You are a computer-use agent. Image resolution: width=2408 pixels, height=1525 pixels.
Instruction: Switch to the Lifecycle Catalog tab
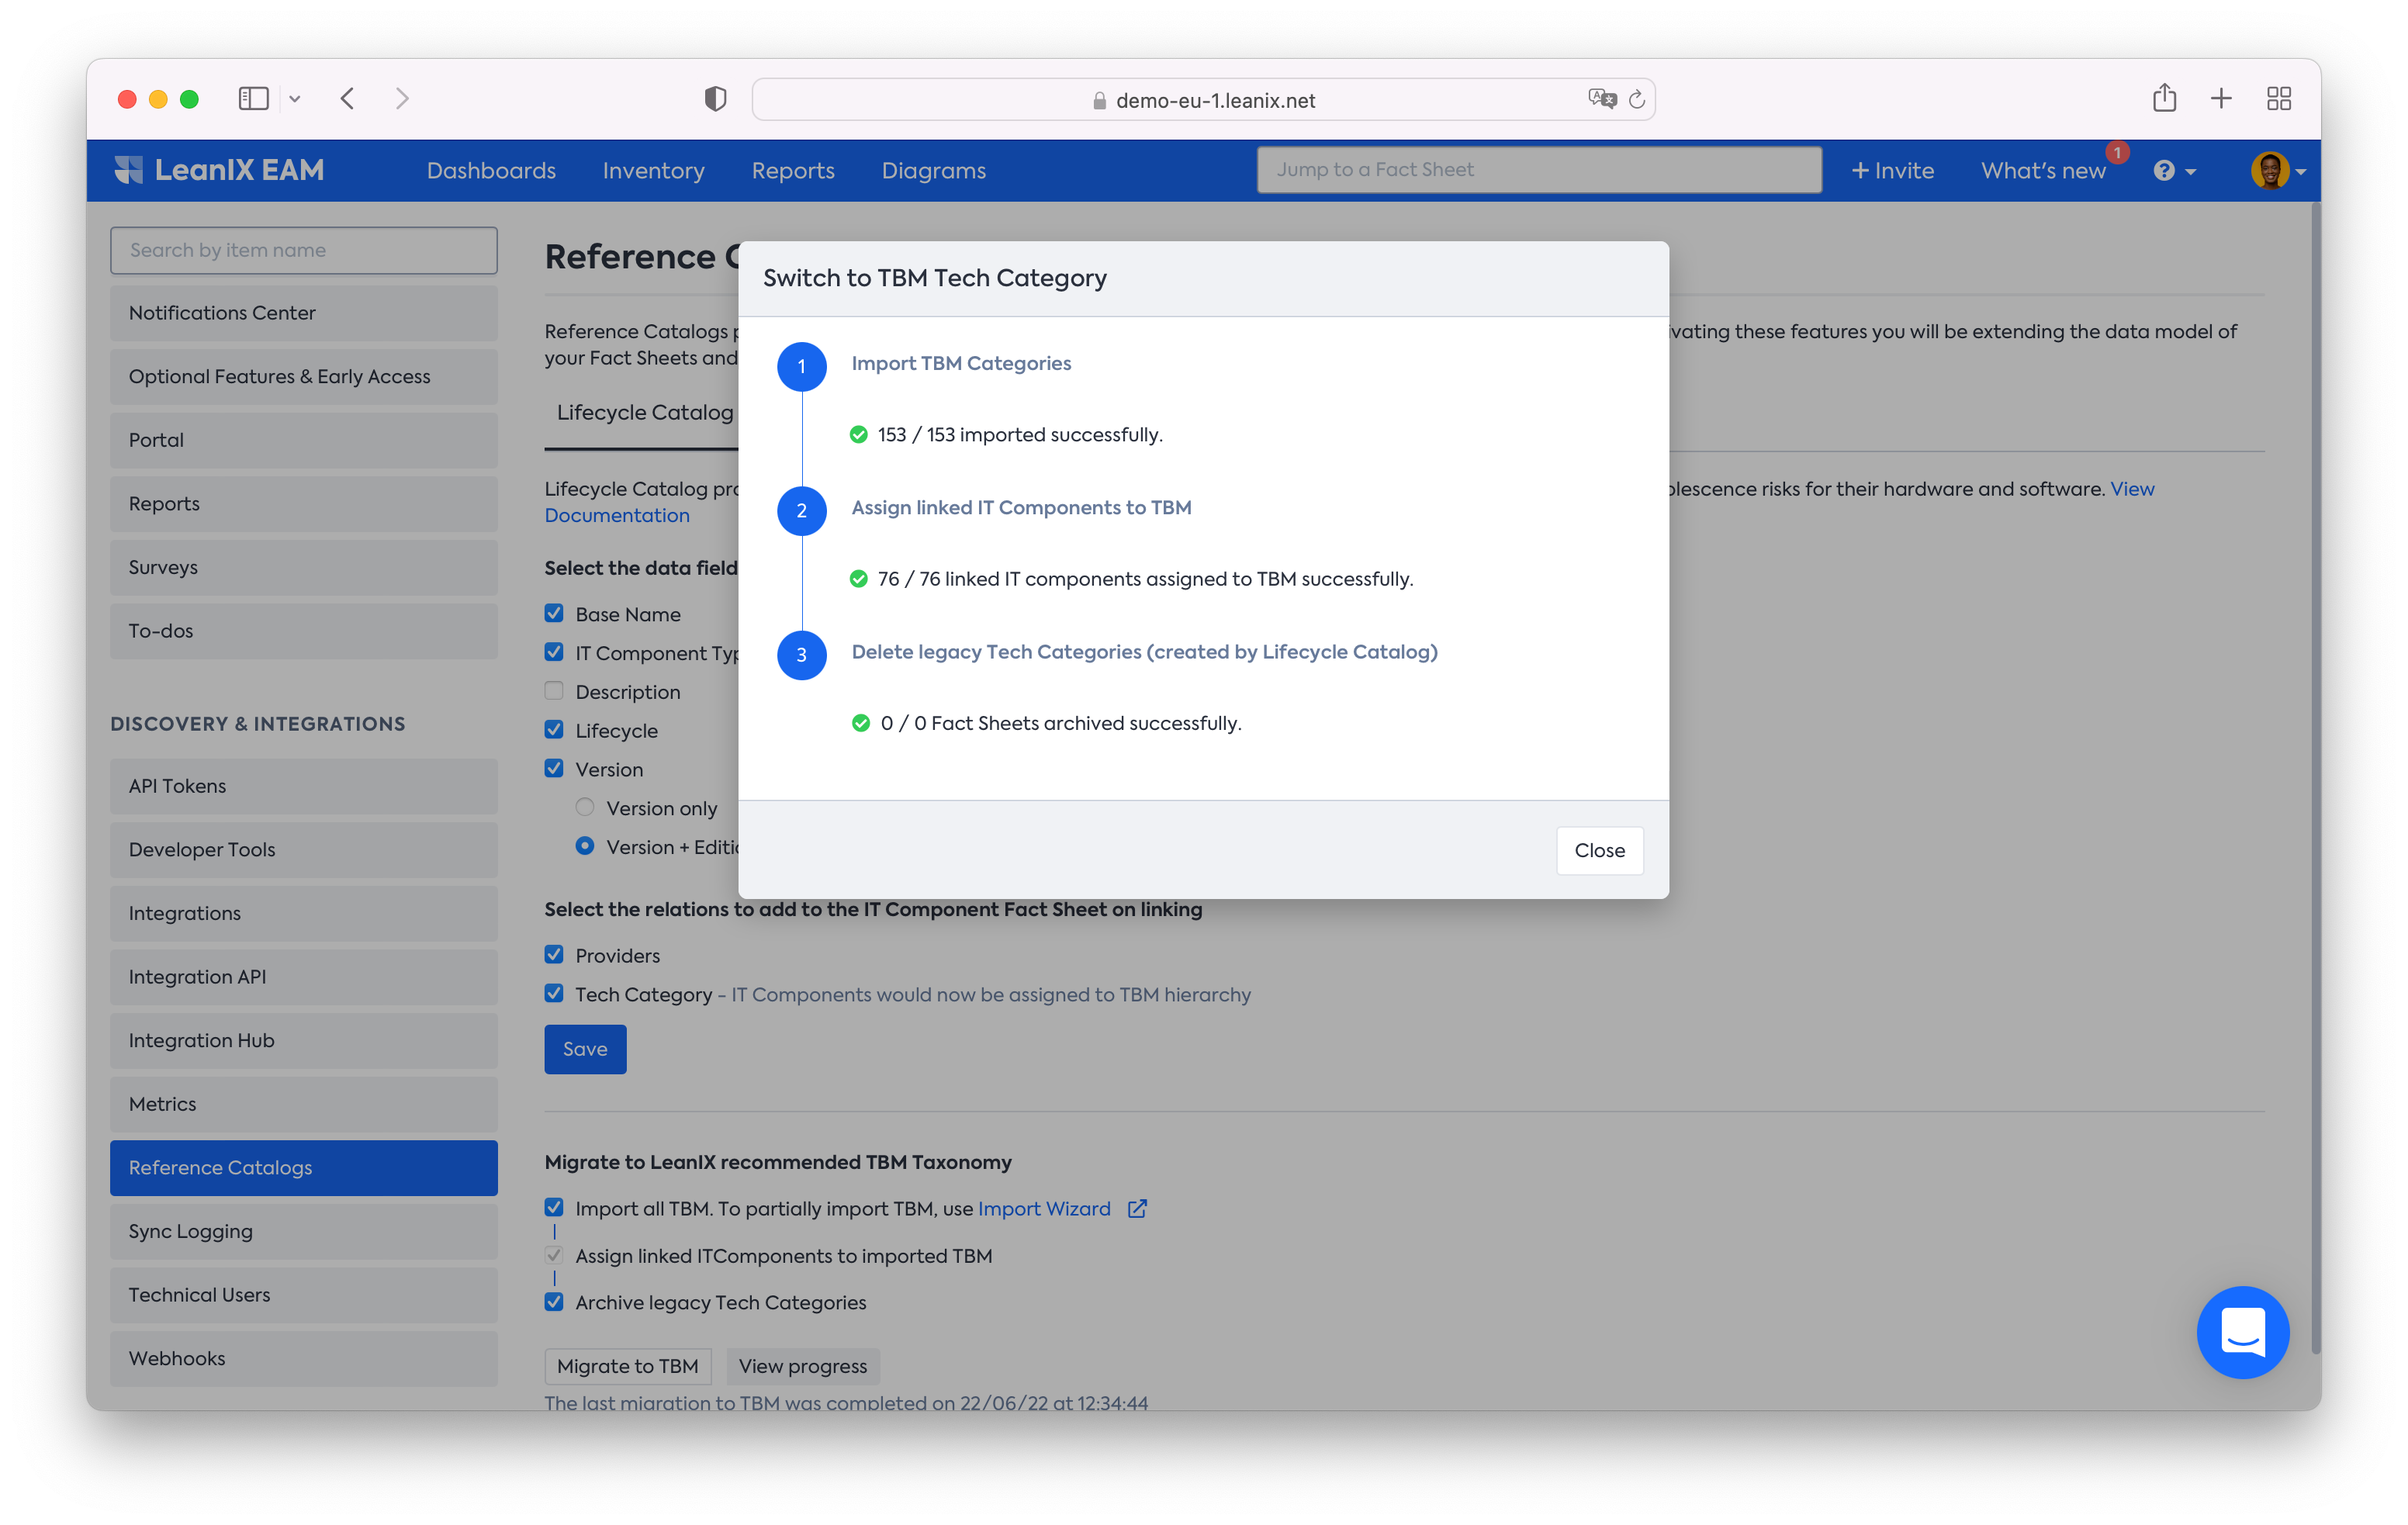[644, 412]
